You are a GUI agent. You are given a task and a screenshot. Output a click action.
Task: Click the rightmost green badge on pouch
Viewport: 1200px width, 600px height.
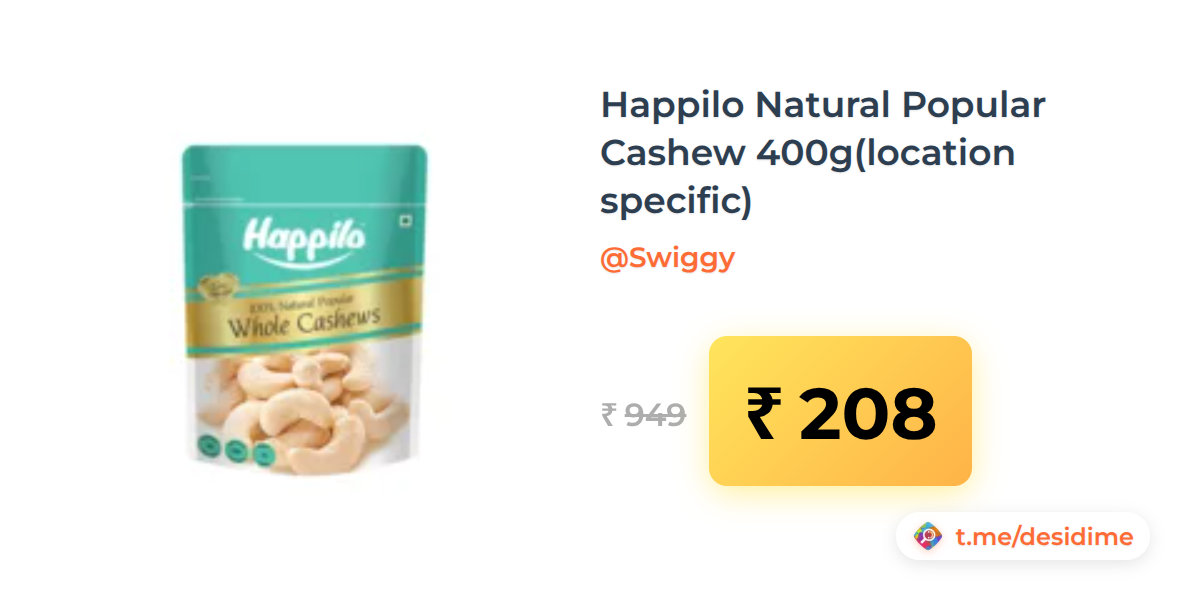(262, 454)
